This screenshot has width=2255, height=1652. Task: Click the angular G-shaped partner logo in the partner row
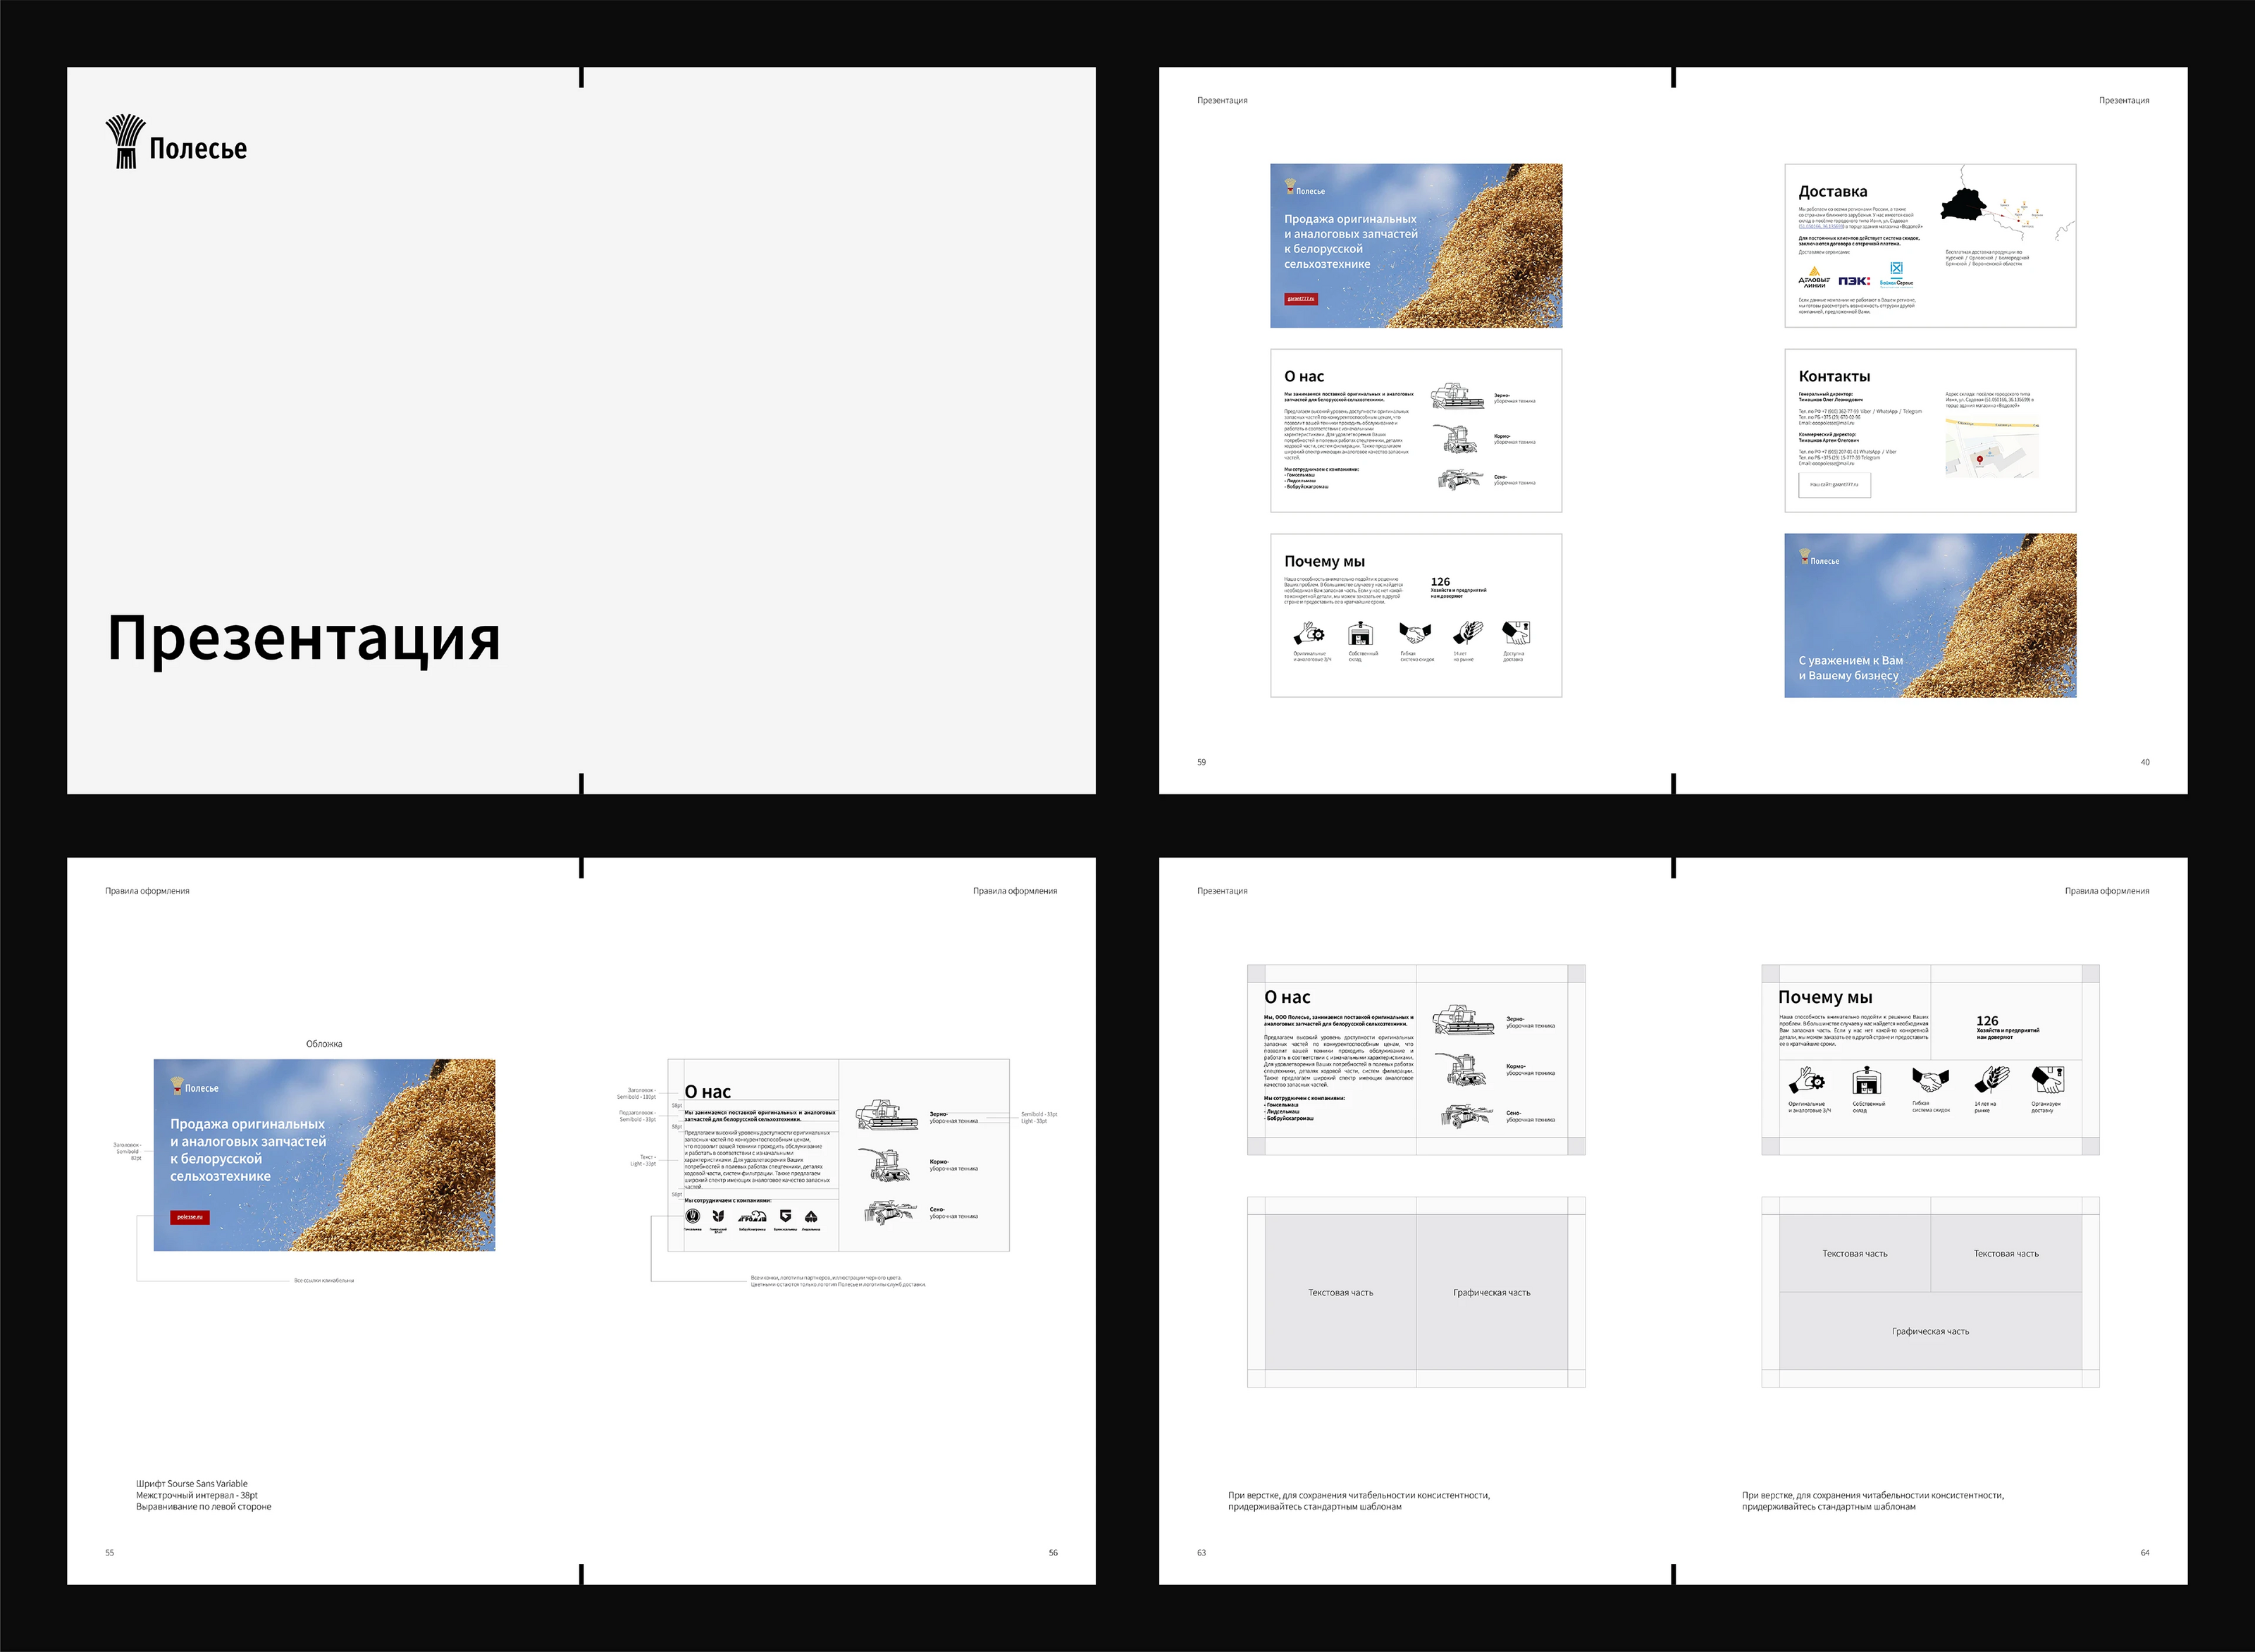click(785, 1216)
